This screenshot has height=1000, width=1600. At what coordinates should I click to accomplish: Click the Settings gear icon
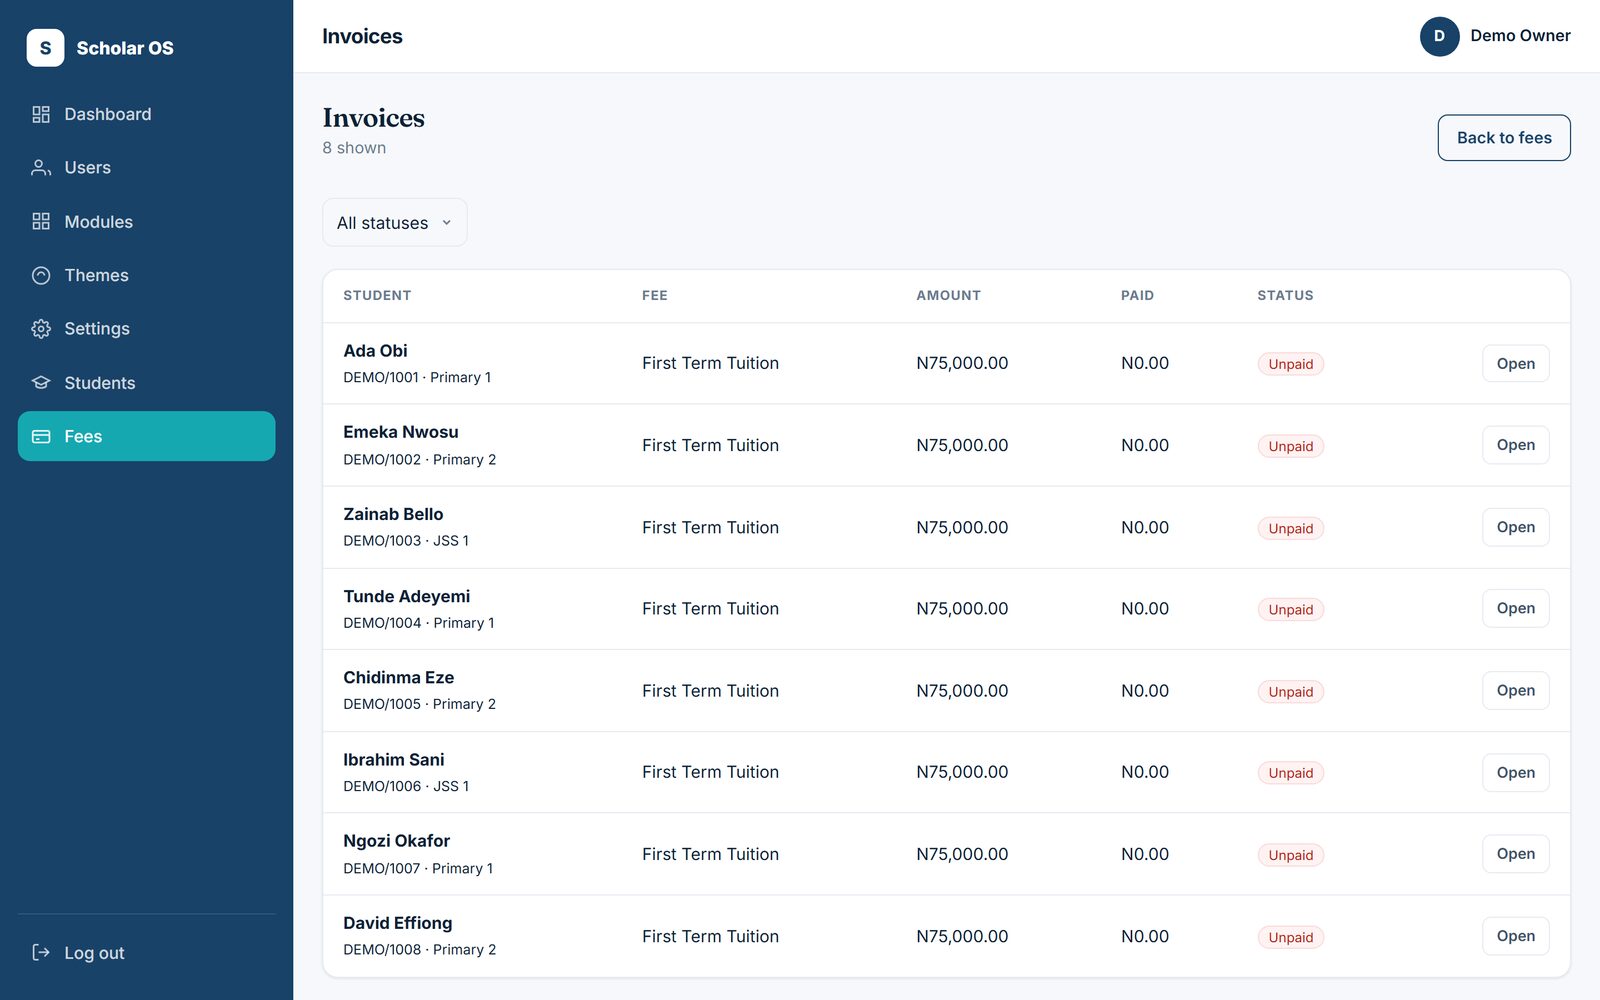pos(41,329)
